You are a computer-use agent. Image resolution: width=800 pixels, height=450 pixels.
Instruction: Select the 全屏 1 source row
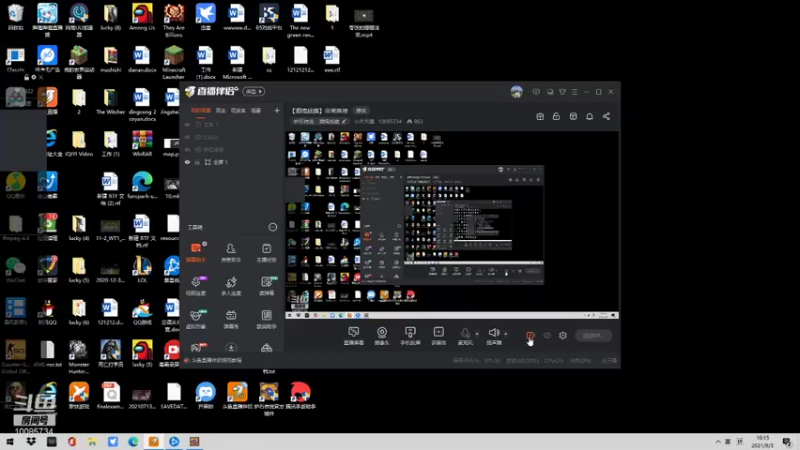(232, 162)
